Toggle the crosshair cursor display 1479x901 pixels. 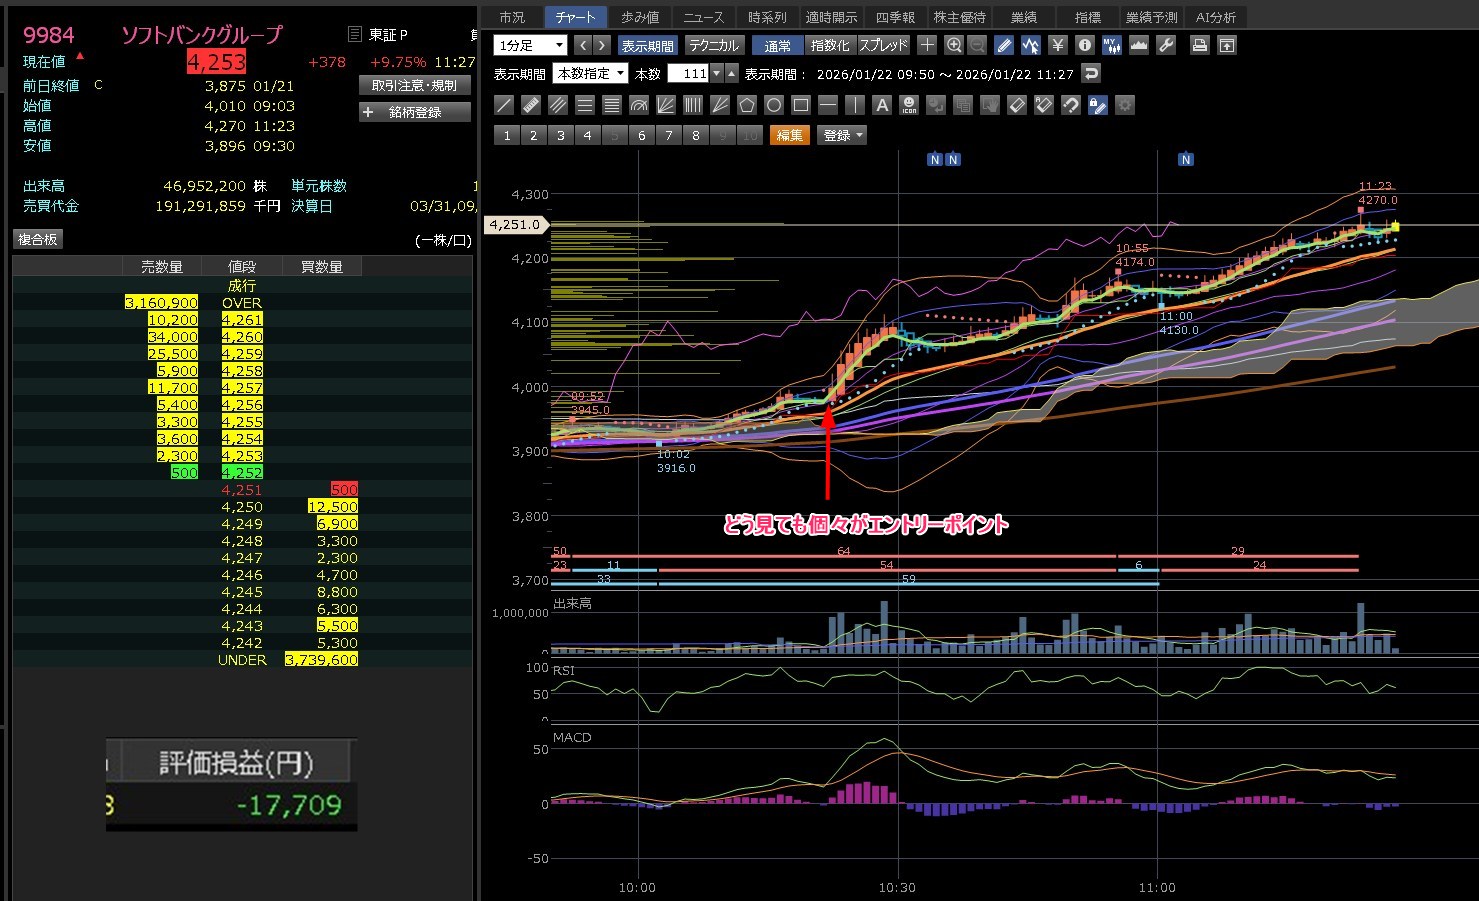927,45
